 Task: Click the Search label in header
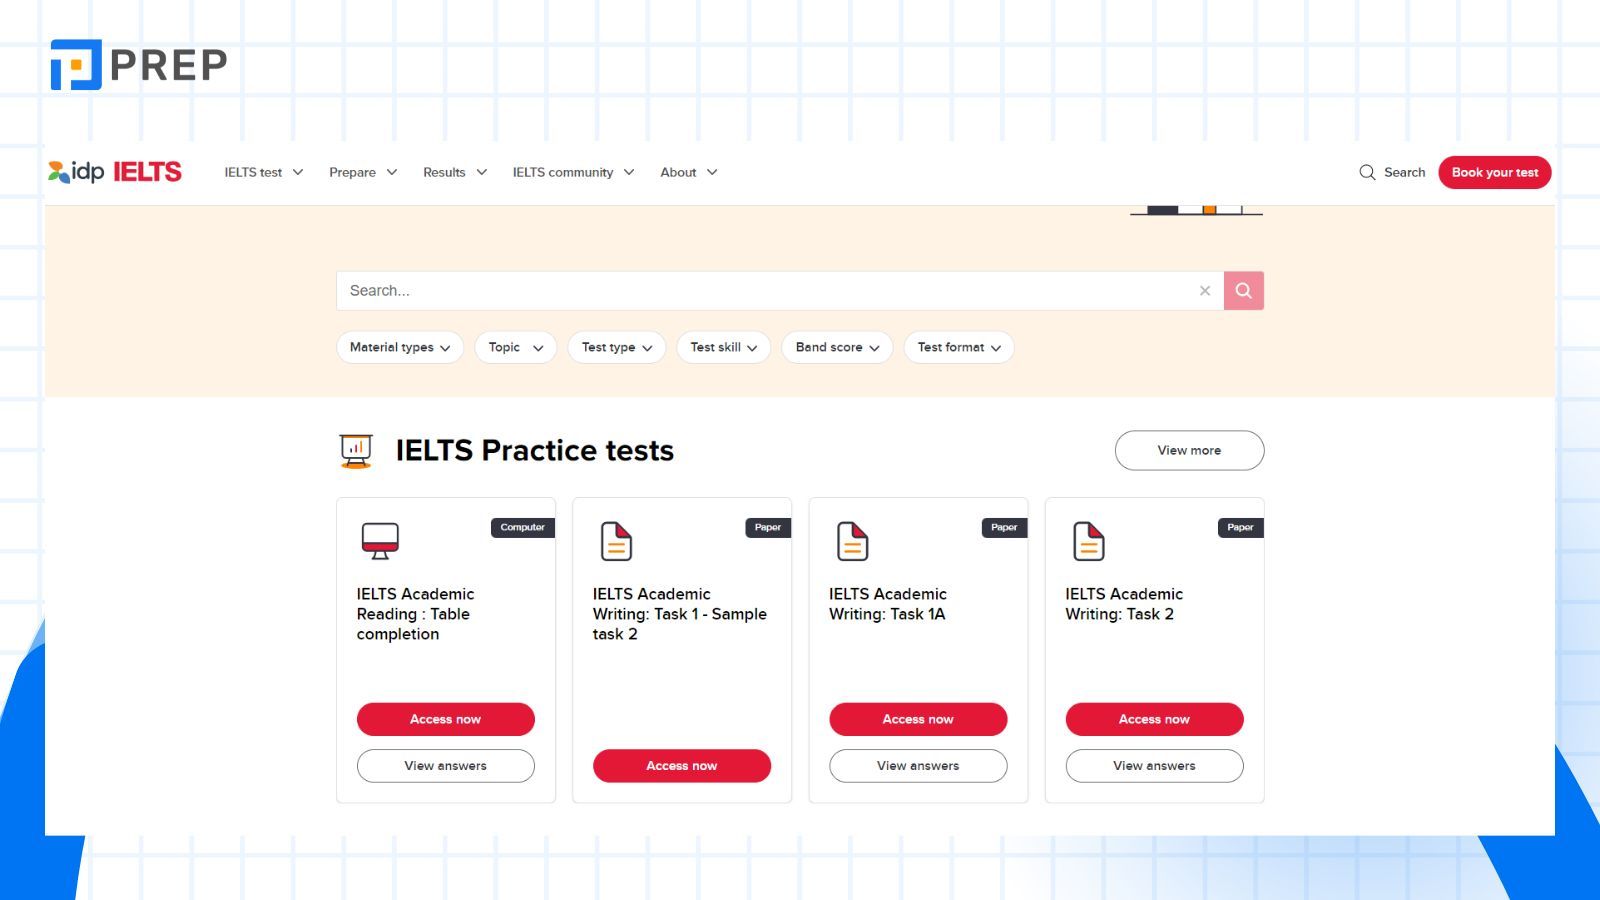point(1404,172)
